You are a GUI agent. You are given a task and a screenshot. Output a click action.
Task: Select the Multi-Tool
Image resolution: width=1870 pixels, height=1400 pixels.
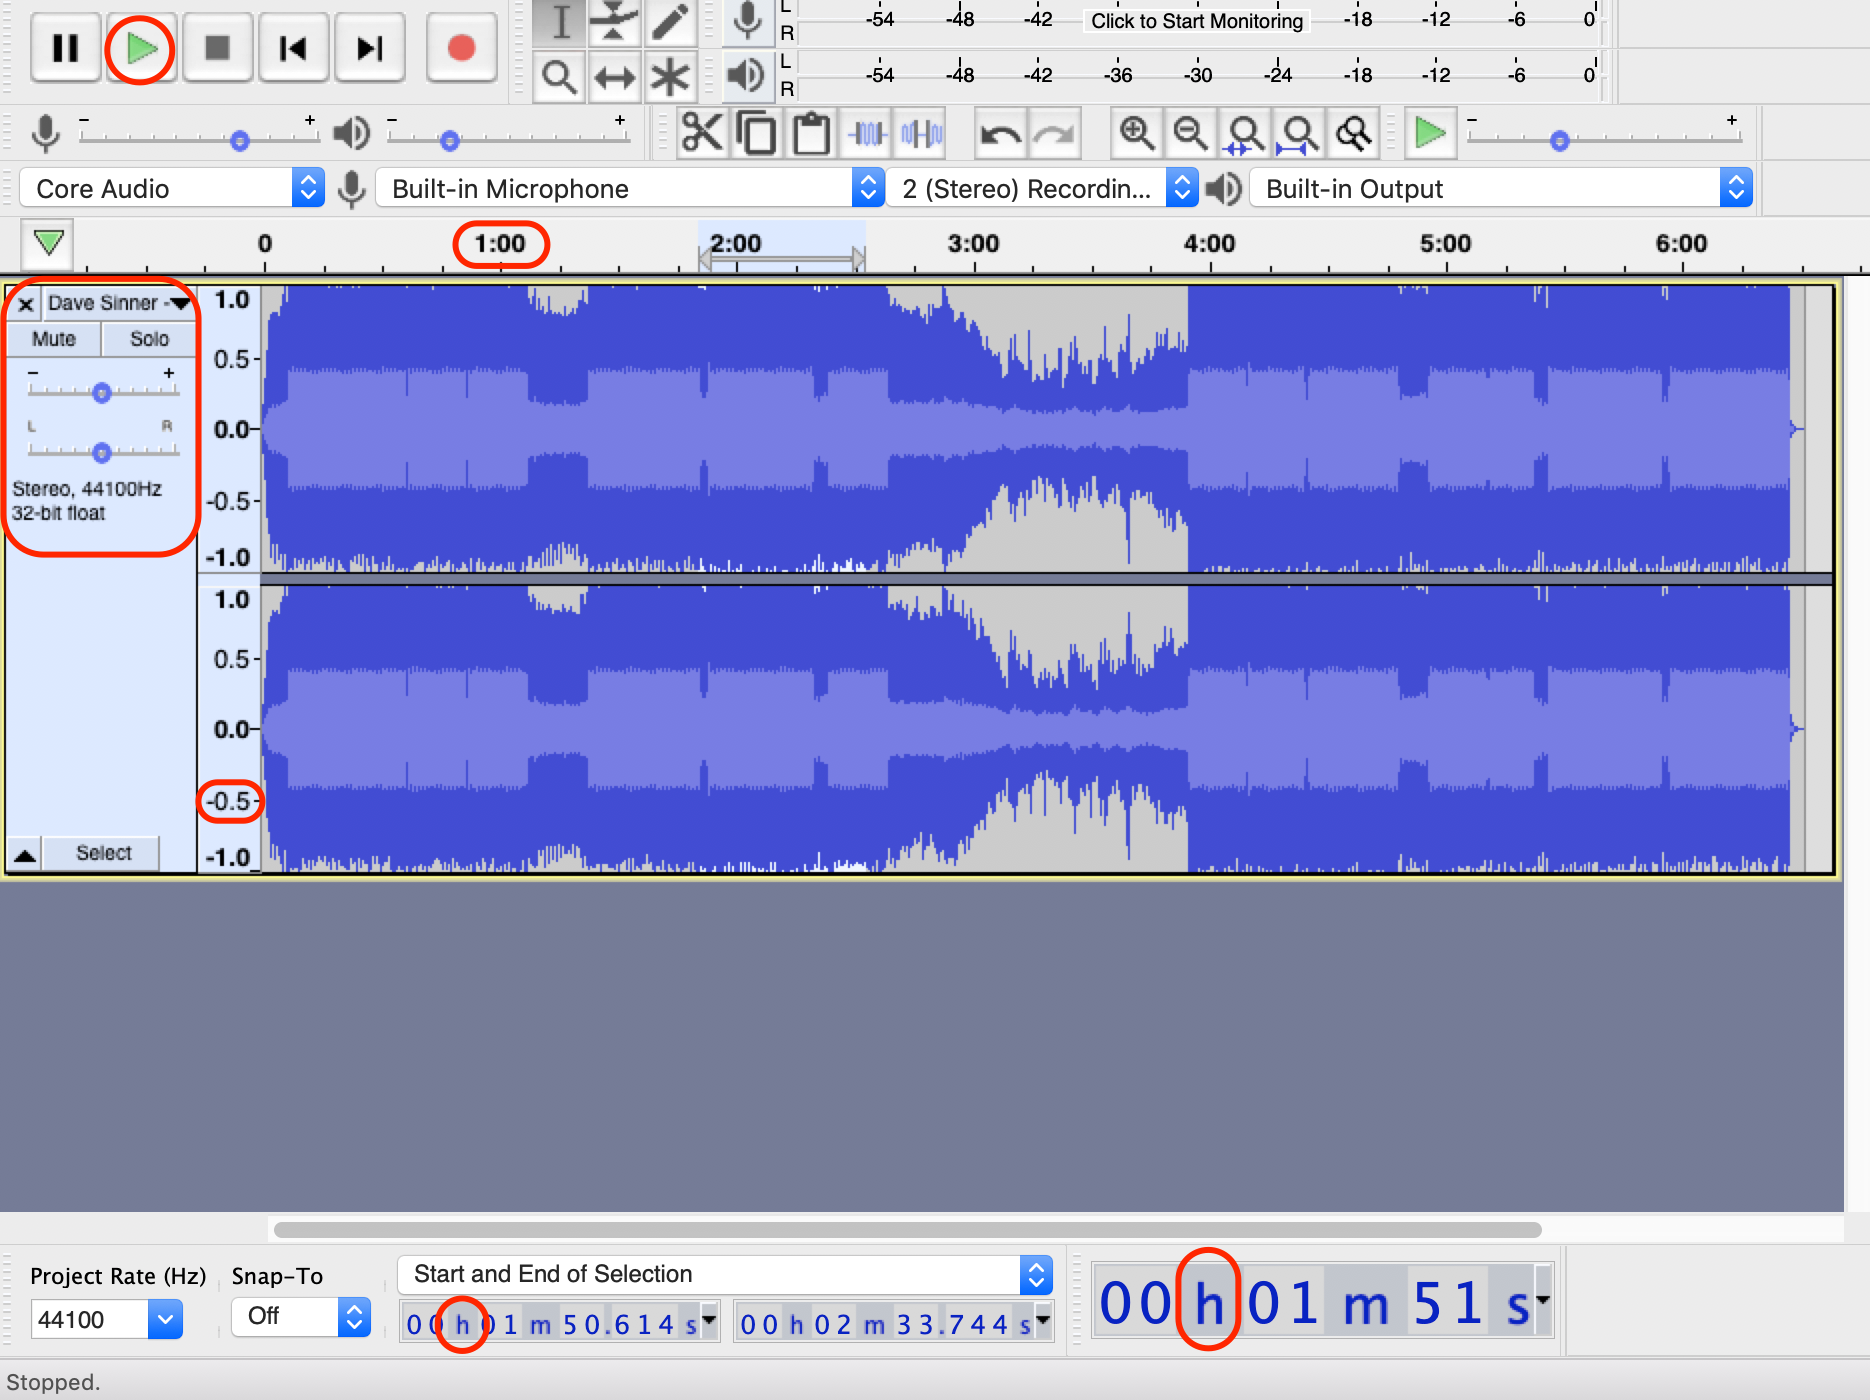click(670, 76)
